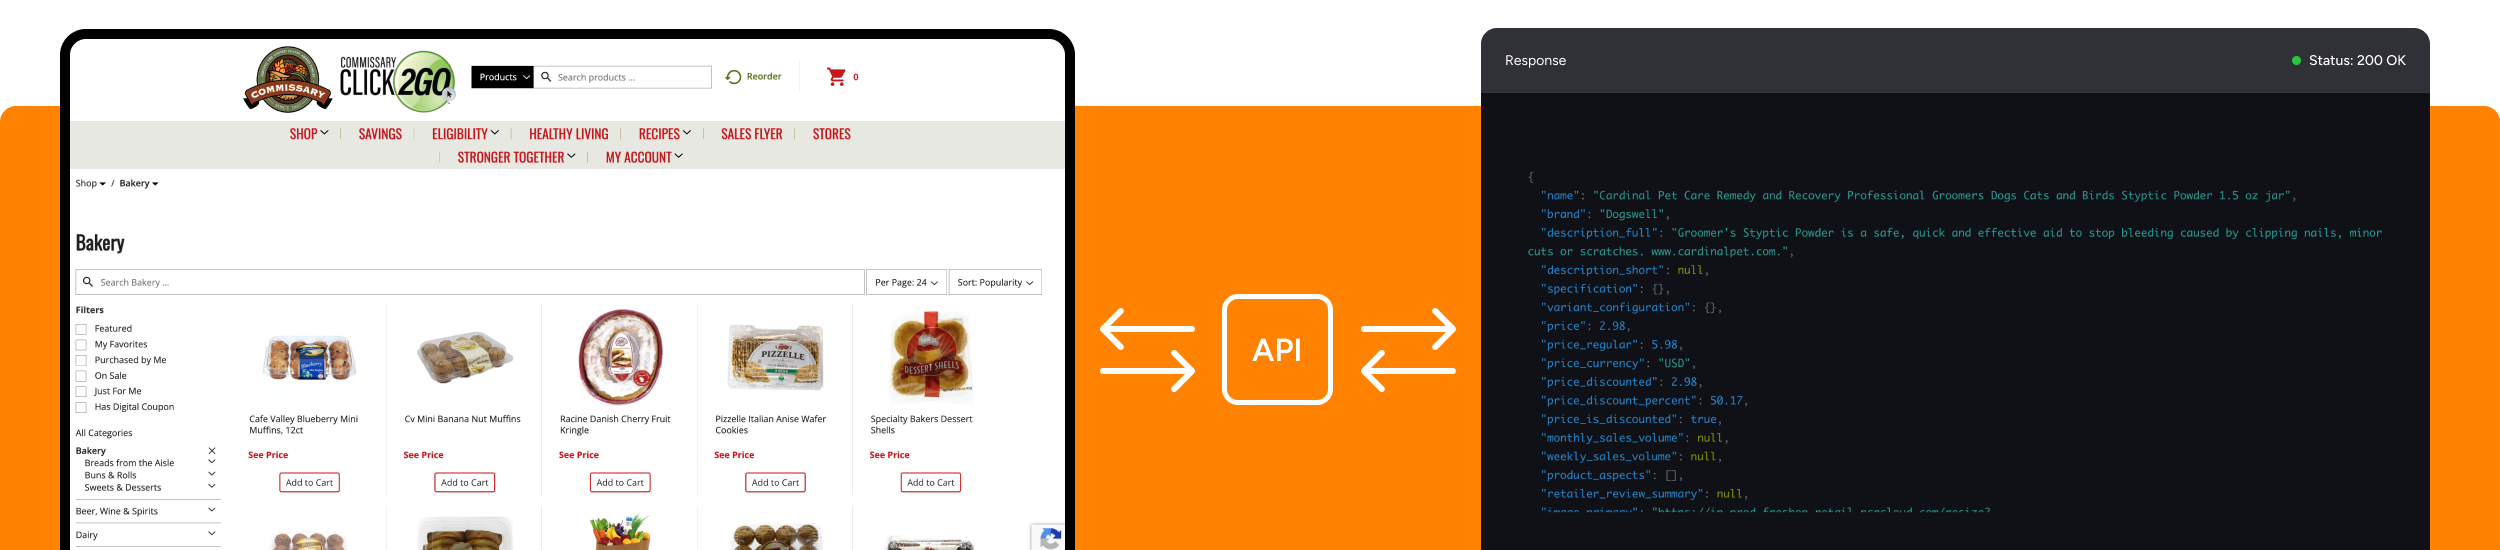Open the Products search scope dropdown
Image resolution: width=2500 pixels, height=550 pixels.
point(502,77)
